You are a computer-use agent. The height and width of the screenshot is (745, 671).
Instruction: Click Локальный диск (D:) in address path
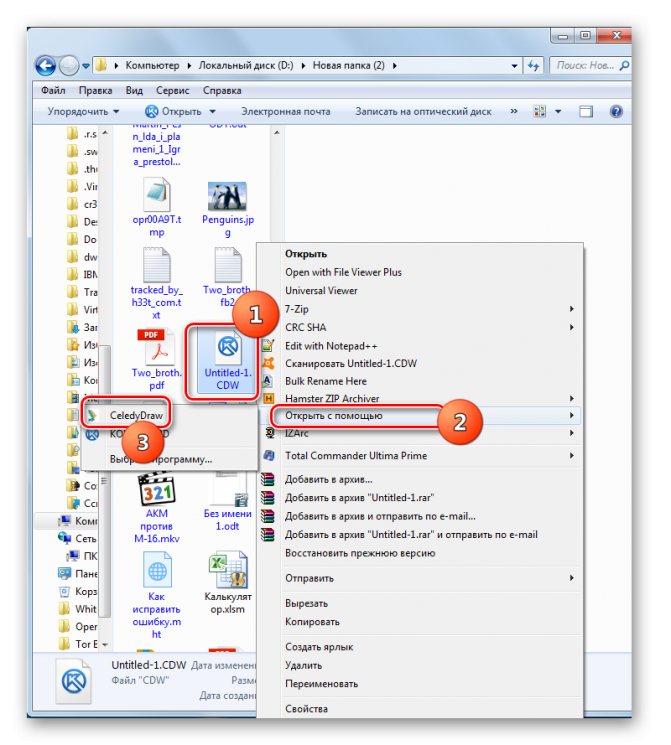246,66
